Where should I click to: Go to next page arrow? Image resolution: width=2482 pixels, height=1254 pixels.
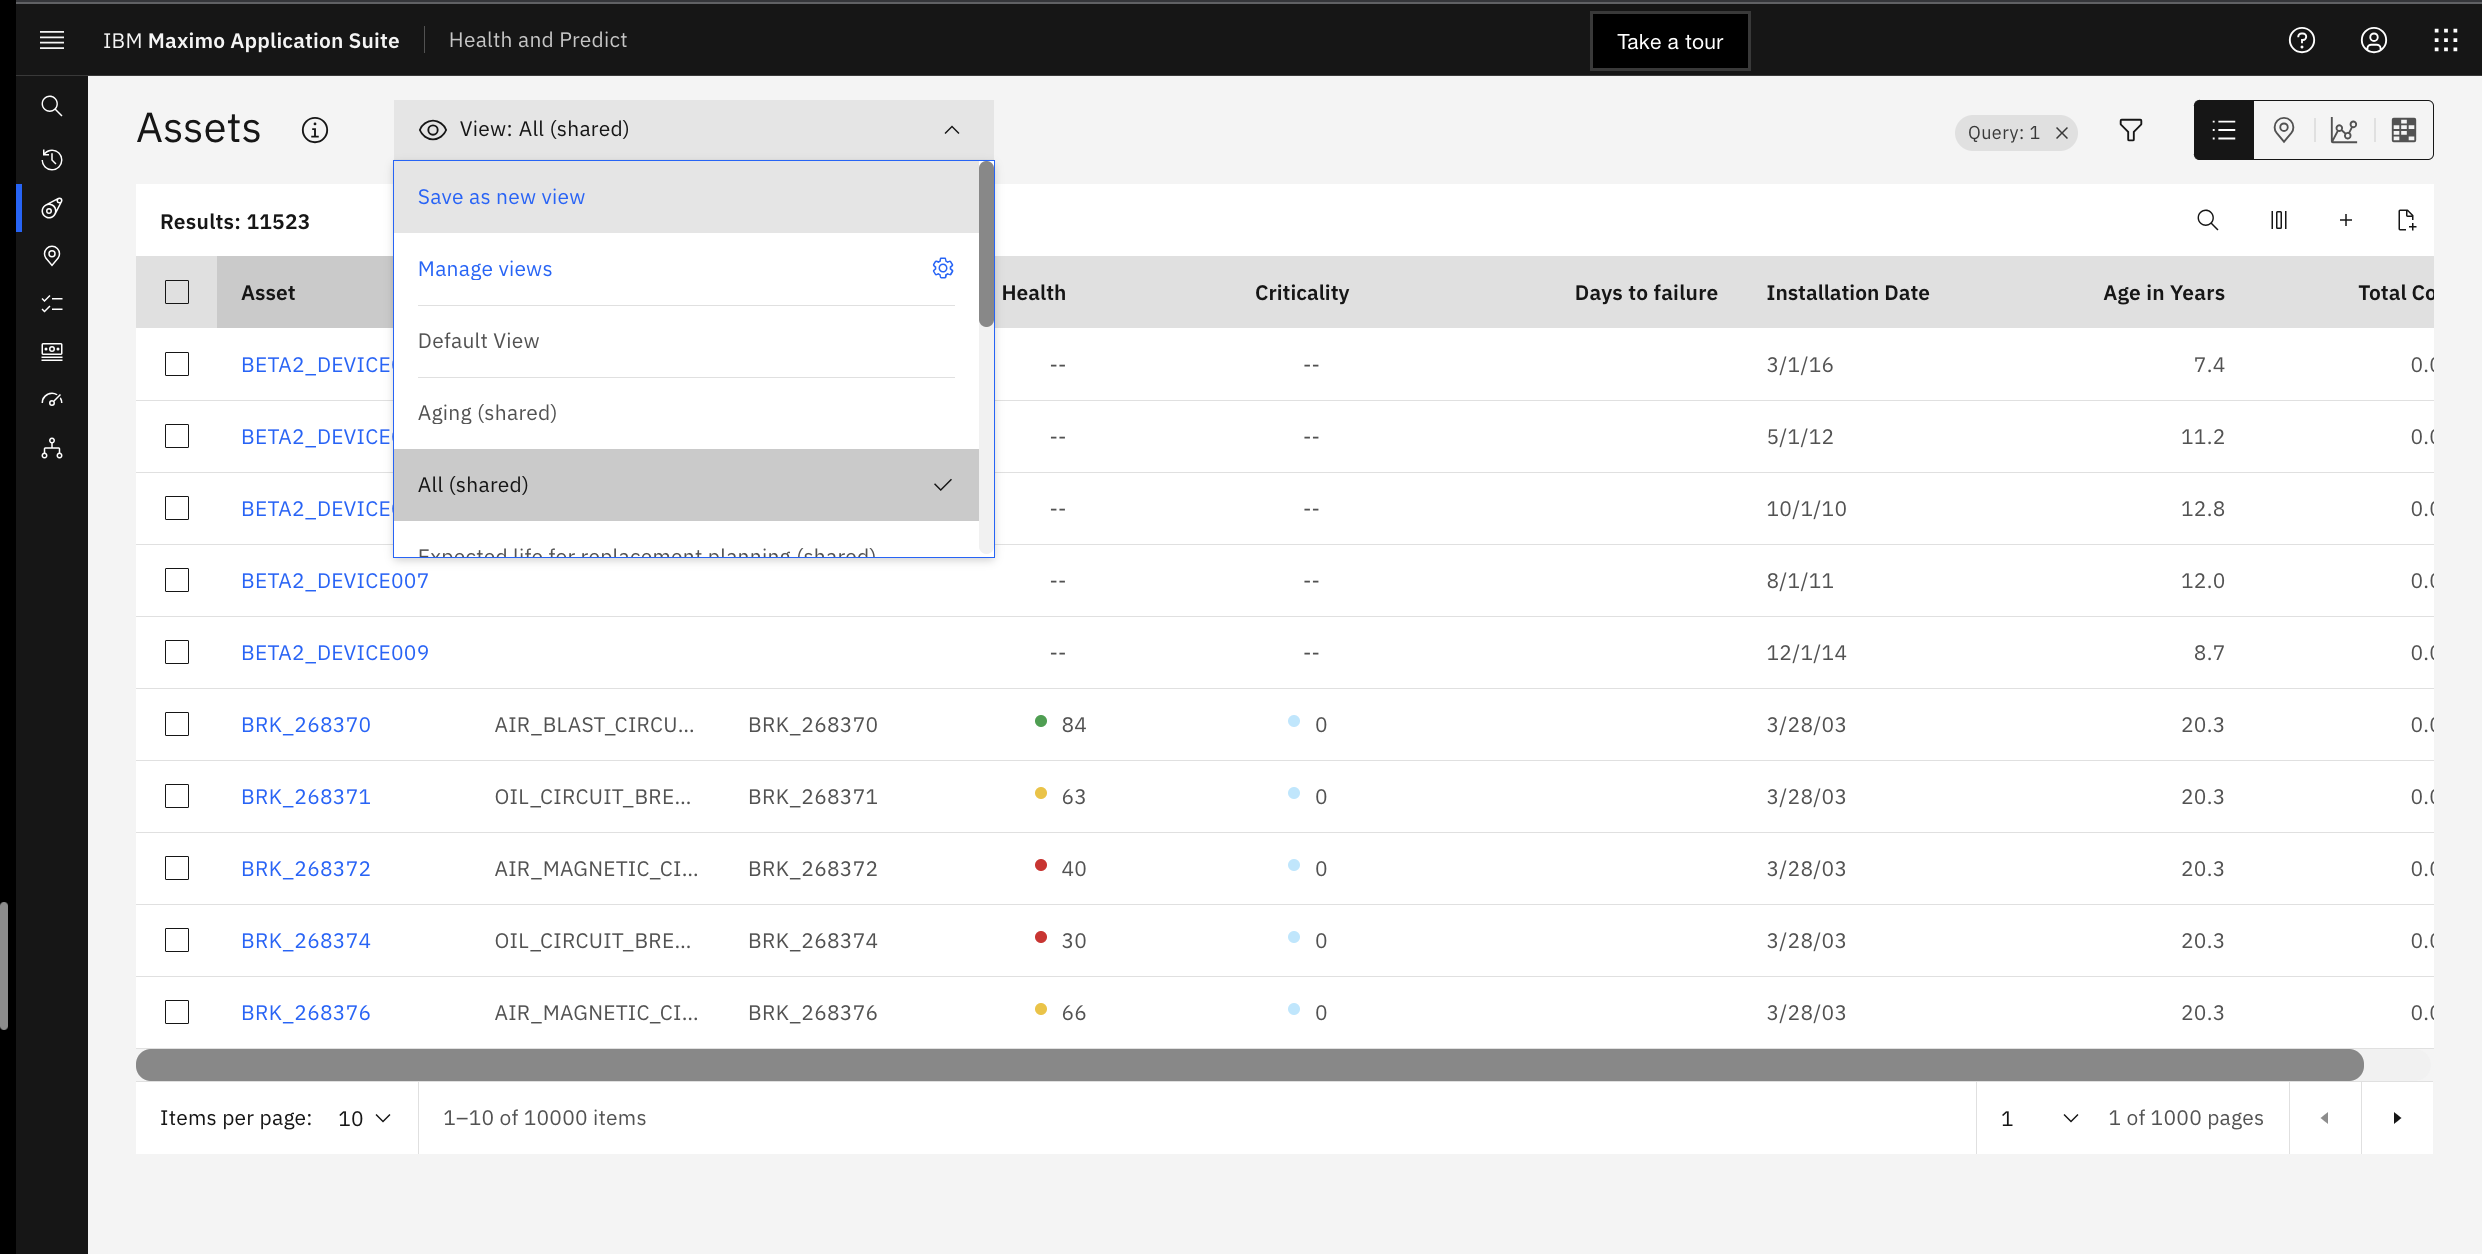click(x=2397, y=1118)
